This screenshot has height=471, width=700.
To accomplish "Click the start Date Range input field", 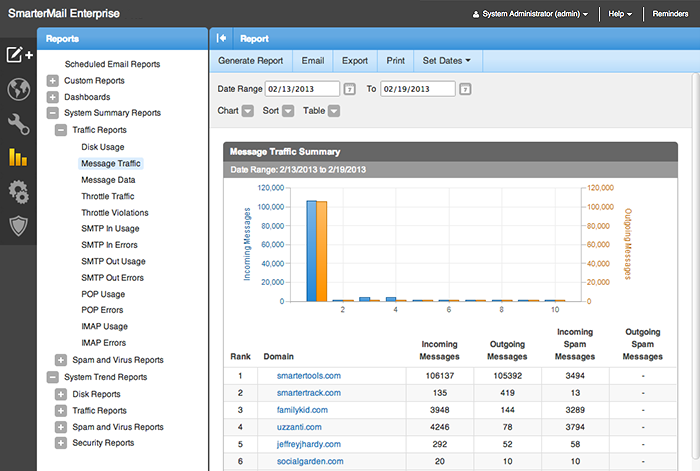I will [302, 89].
